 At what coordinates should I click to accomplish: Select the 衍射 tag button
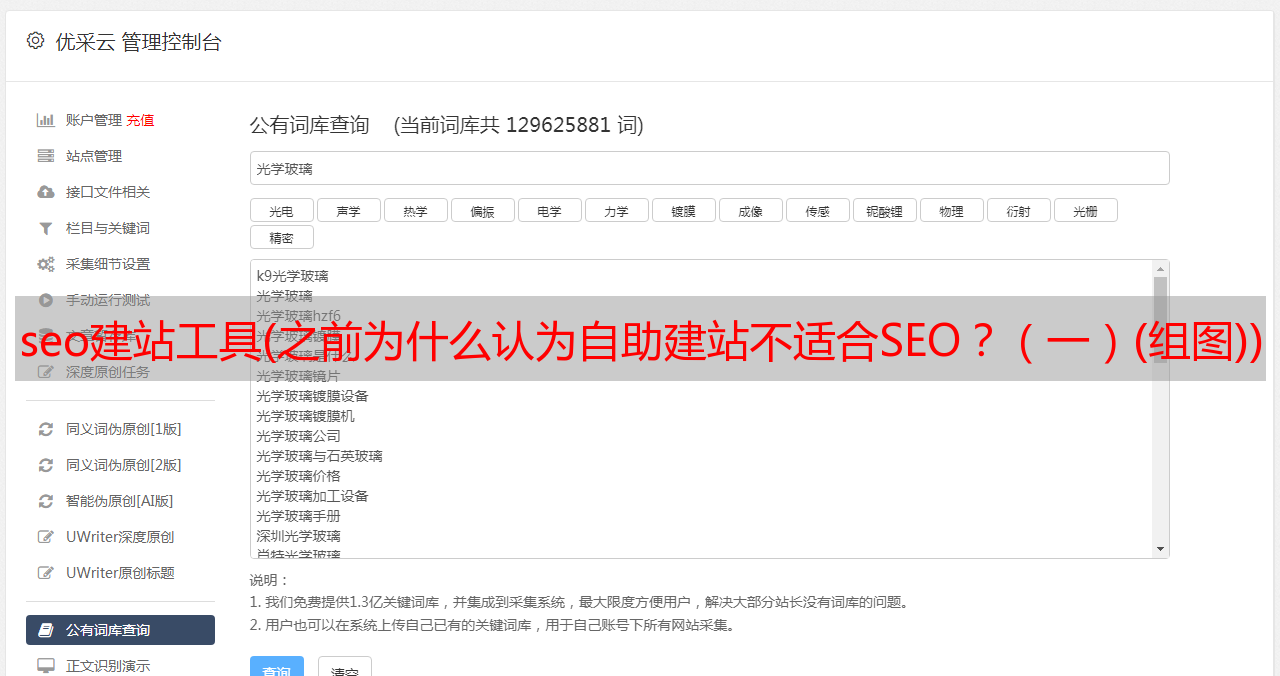coord(1019,210)
